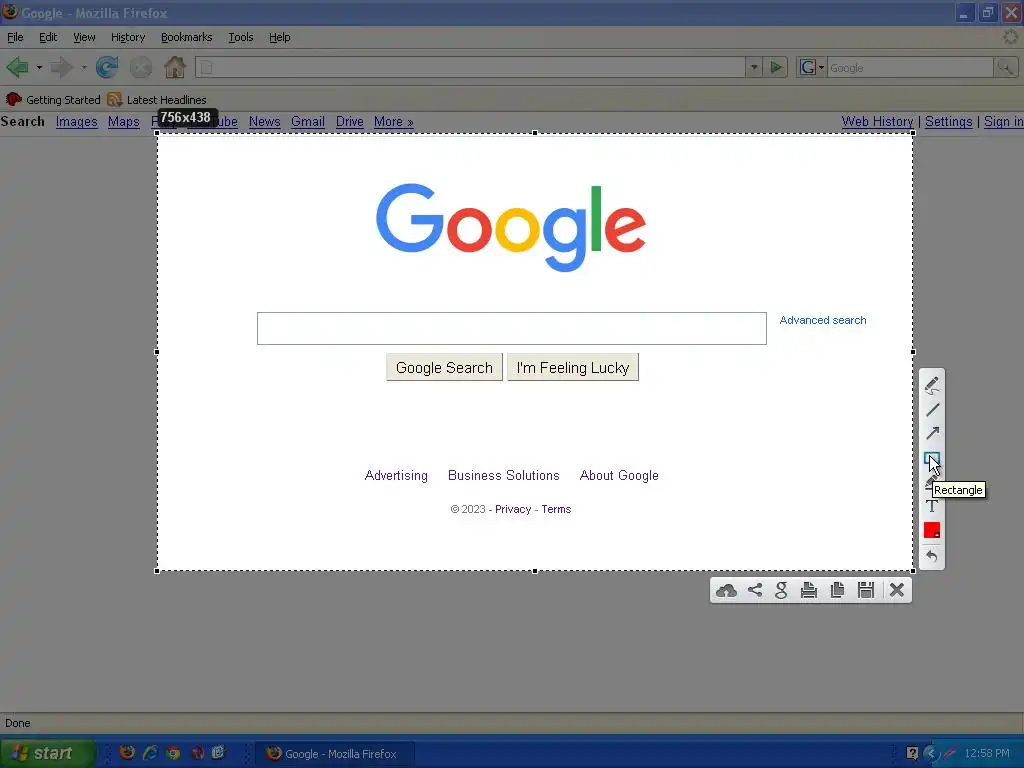
Task: Click the Maps link
Action: (123, 121)
